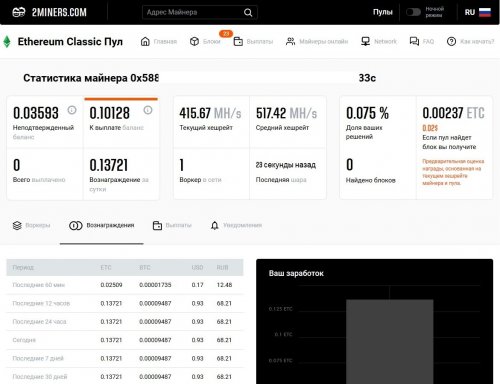
Task: Click the BTC column header
Action: click(x=145, y=267)
